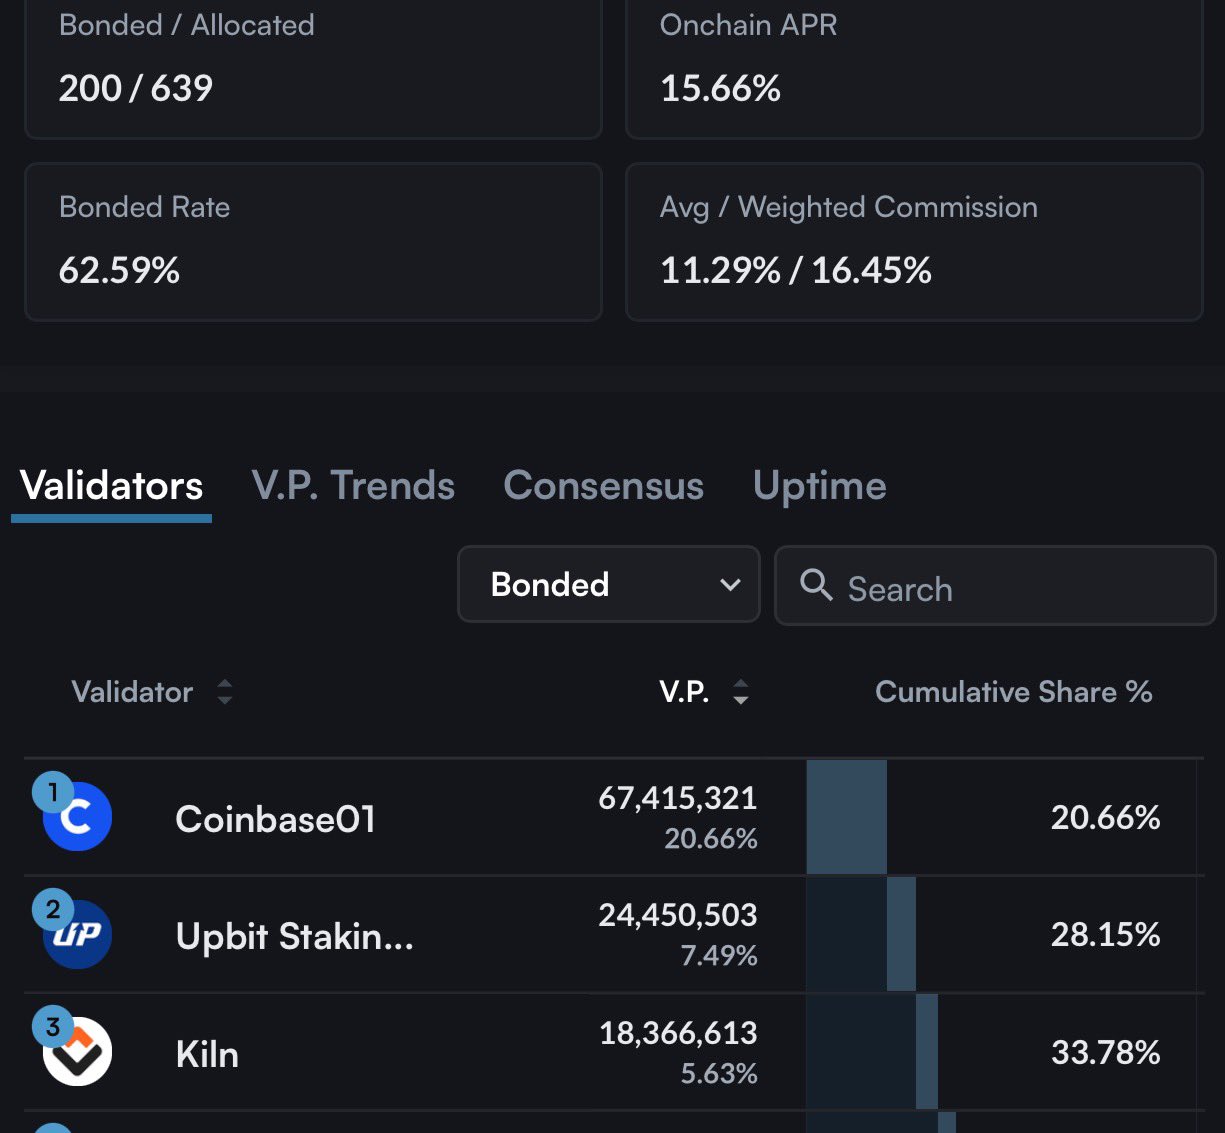Click the Upbit Staking validator logo
1225x1133 pixels.
click(x=77, y=935)
